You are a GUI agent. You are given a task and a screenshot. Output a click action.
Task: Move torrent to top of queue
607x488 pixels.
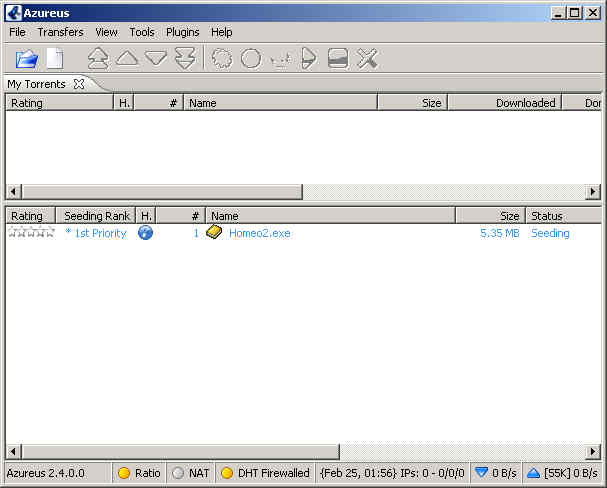click(98, 58)
